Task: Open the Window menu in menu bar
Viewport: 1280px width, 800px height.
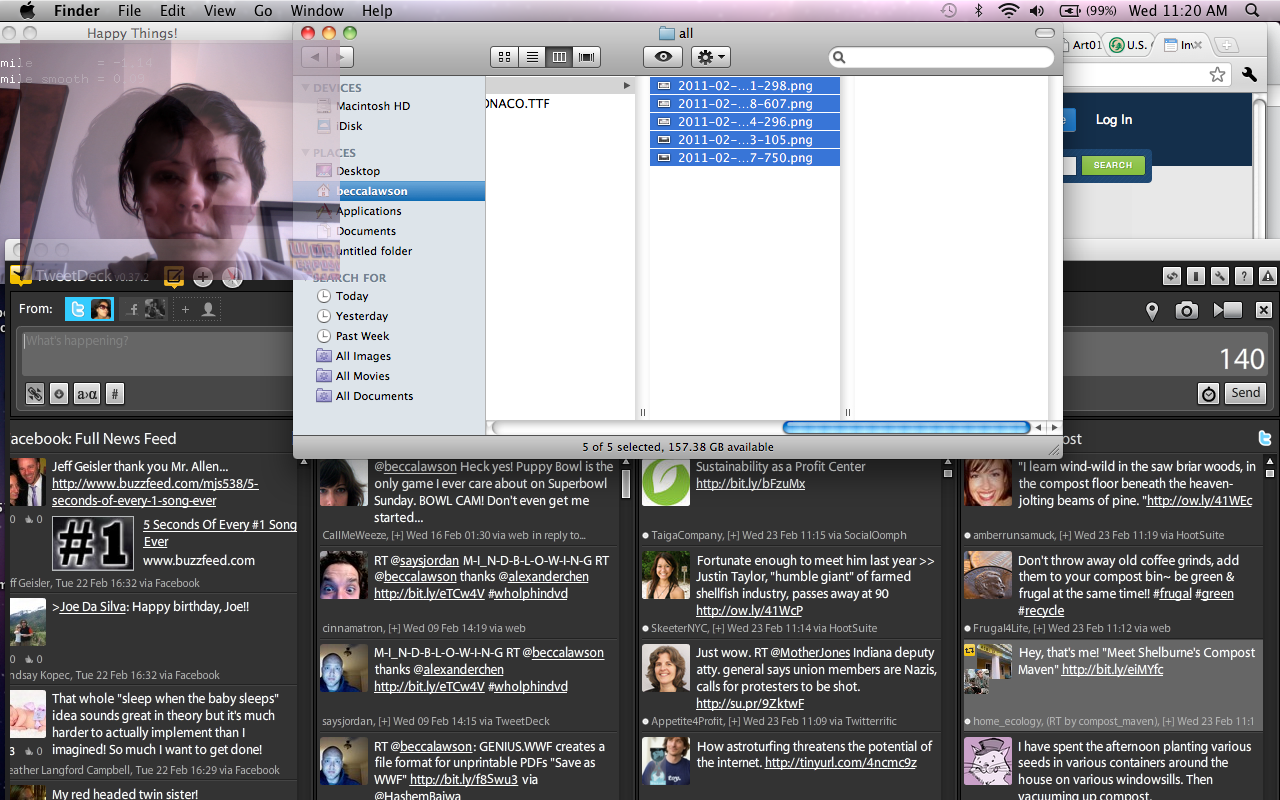Action: (x=316, y=11)
